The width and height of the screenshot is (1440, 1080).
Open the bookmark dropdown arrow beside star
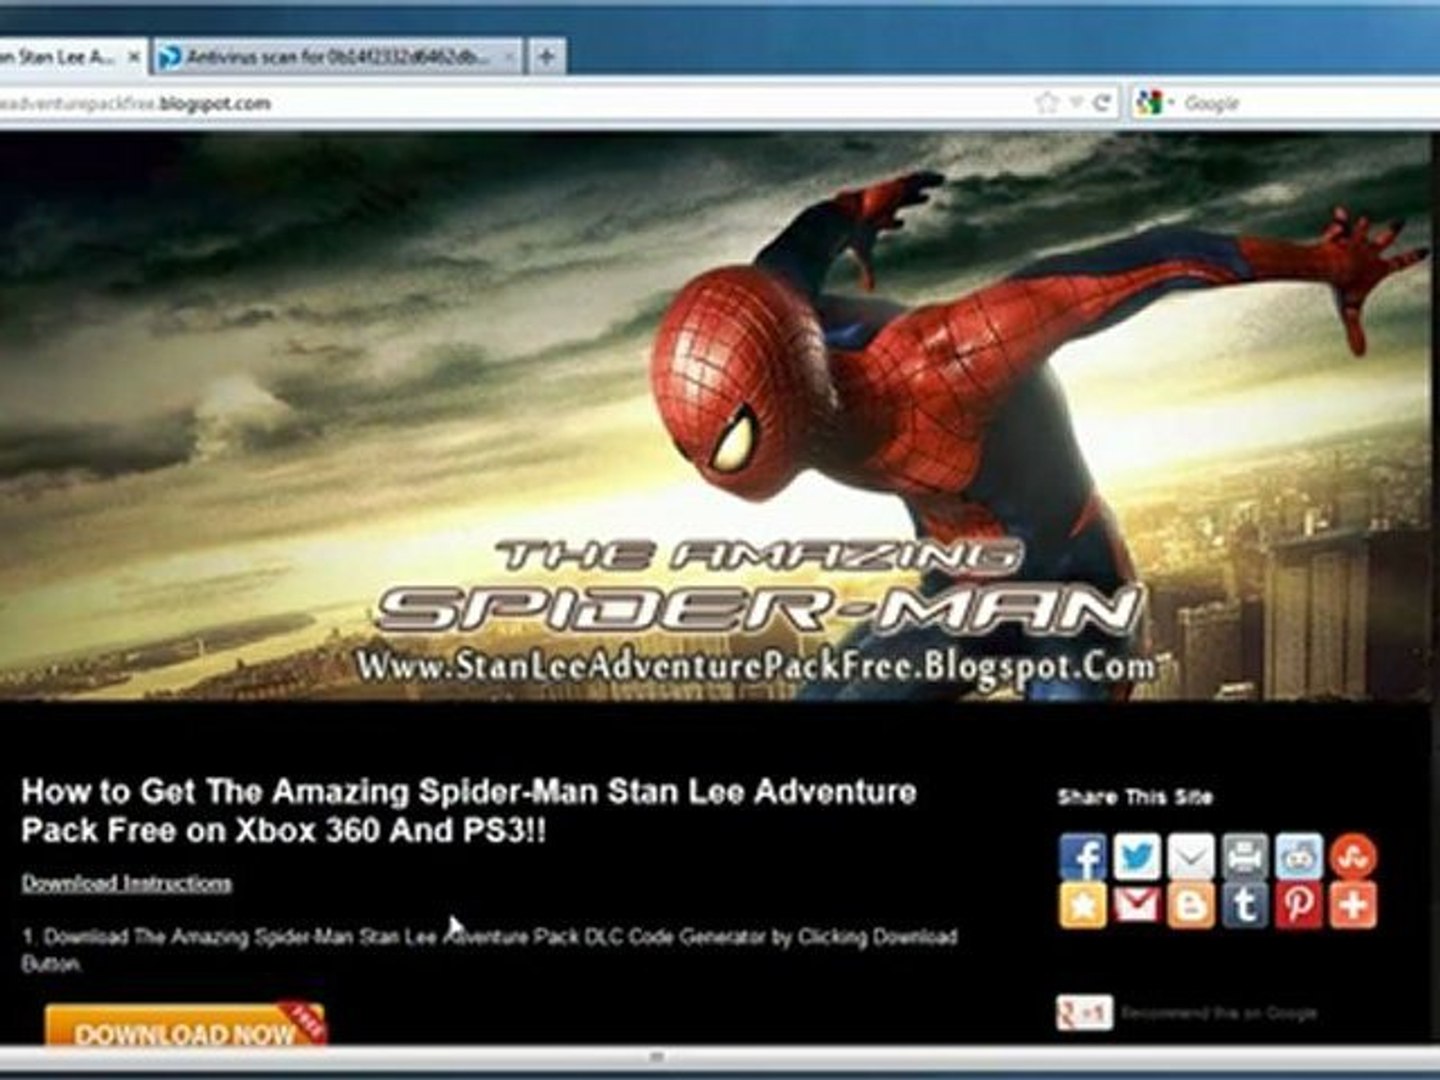(x=1076, y=102)
